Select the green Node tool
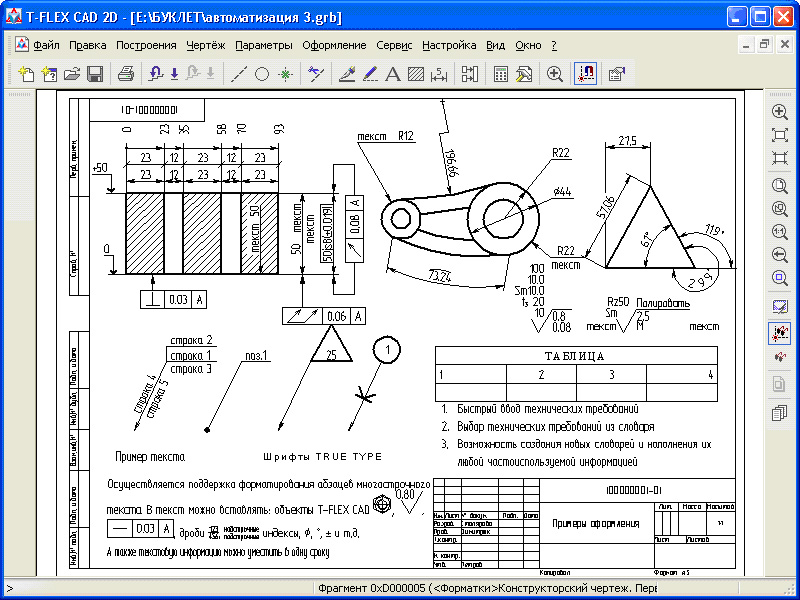The height and width of the screenshot is (600, 800). pyautogui.click(x=285, y=74)
